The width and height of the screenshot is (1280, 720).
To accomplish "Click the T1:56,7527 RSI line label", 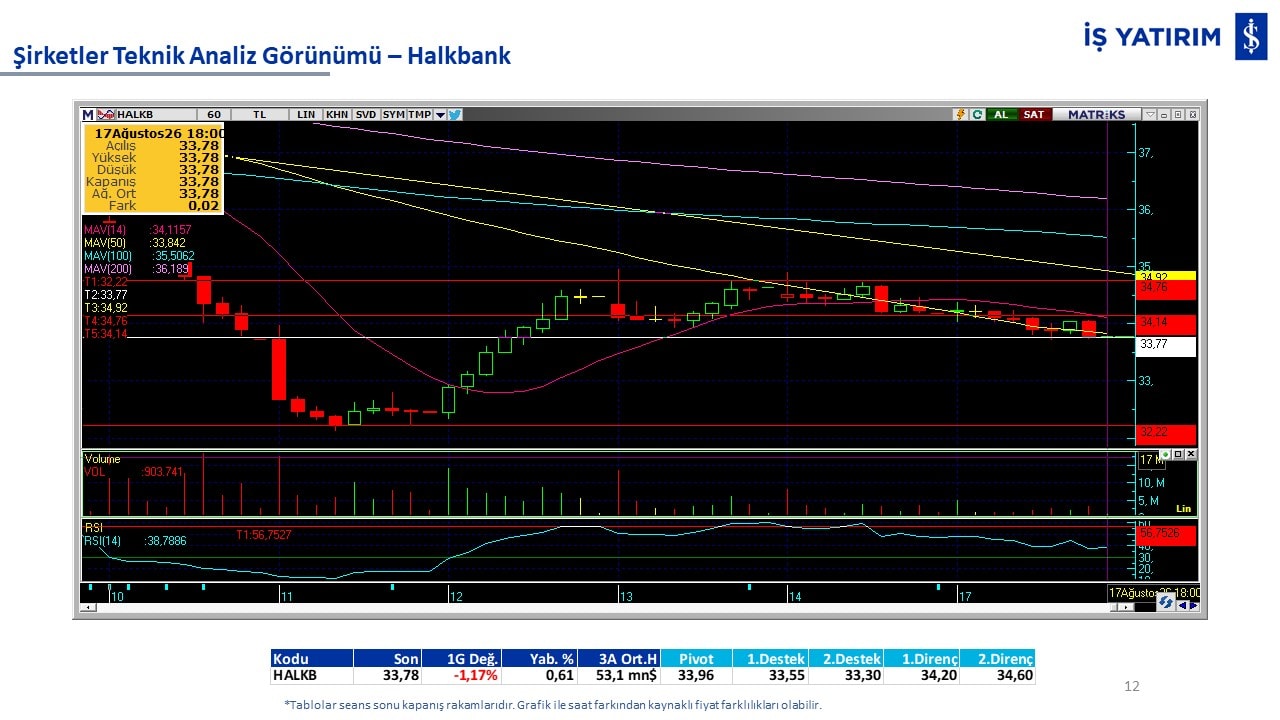I will (x=264, y=535).
